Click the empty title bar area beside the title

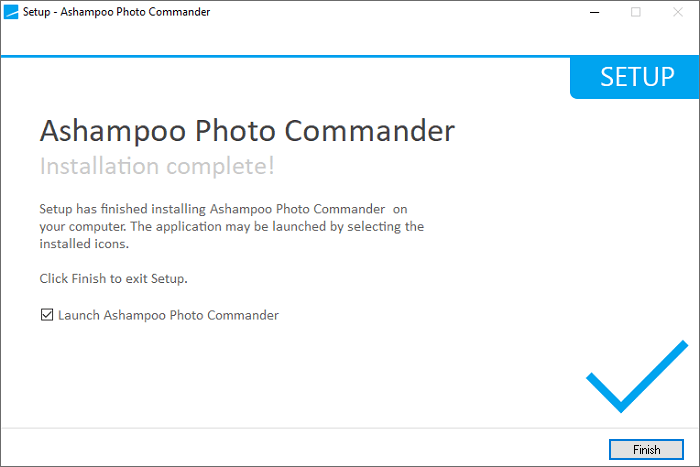pyautogui.click(x=400, y=12)
